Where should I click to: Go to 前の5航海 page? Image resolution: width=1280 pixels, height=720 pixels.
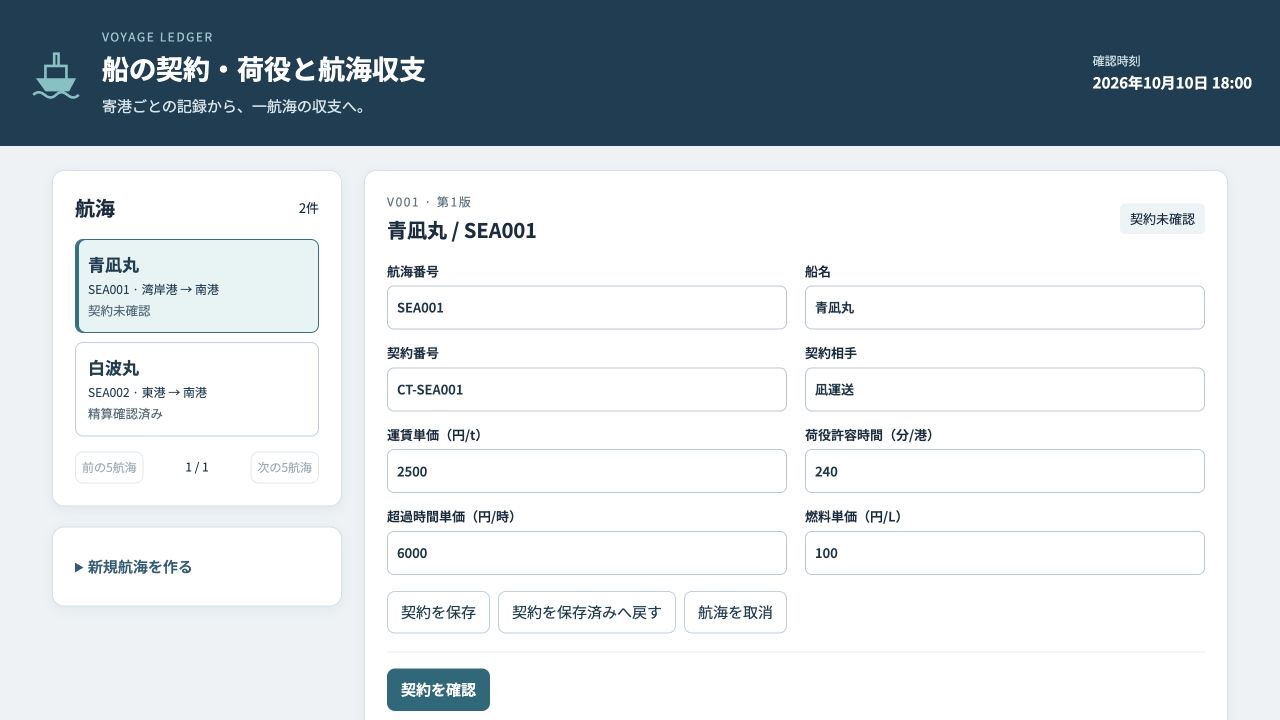pos(109,467)
